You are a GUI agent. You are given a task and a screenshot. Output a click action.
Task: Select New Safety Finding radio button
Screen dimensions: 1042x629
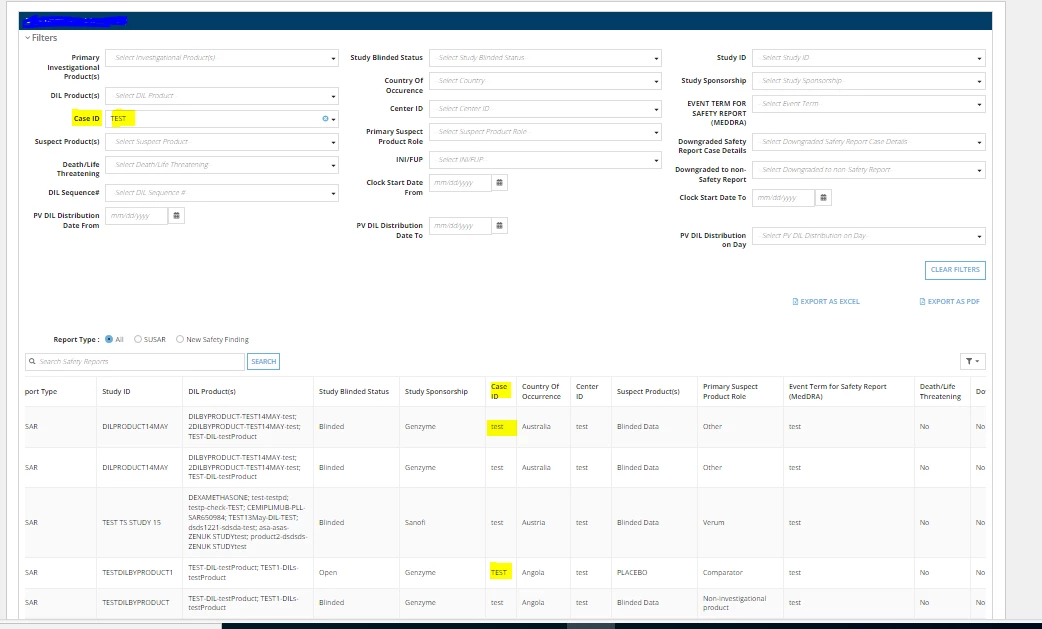pos(179,339)
